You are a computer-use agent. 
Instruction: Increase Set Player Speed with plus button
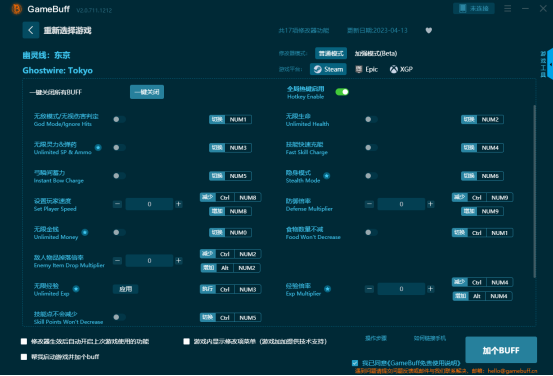[x=179, y=204]
